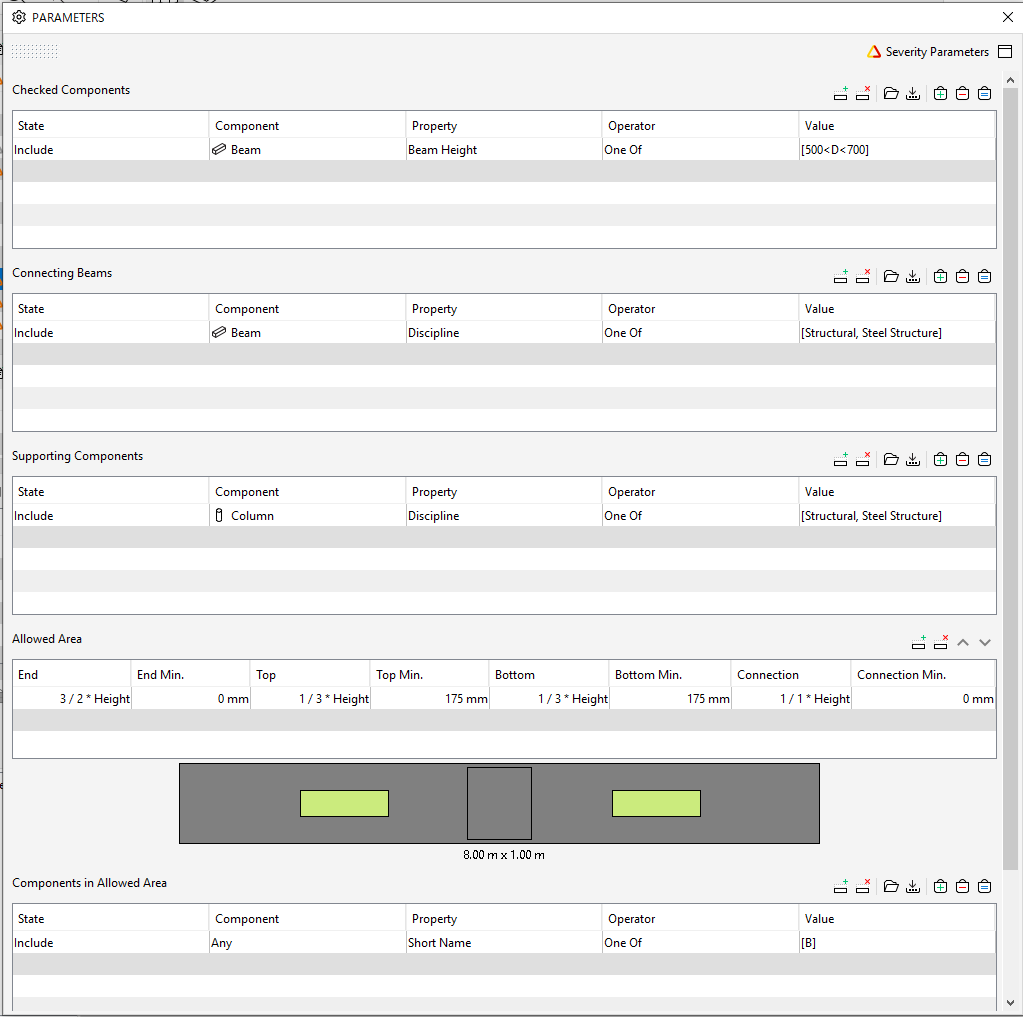1023x1017 pixels.
Task: Select Short Name property cell
Action: 504,943
